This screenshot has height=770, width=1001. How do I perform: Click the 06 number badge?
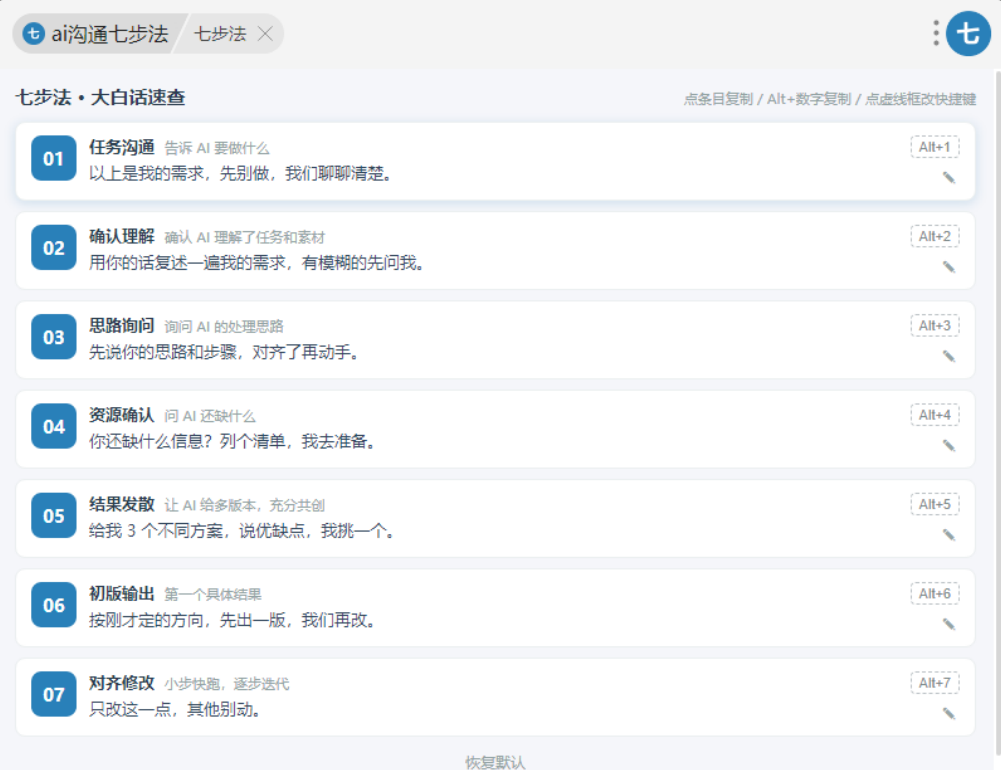tap(54, 605)
